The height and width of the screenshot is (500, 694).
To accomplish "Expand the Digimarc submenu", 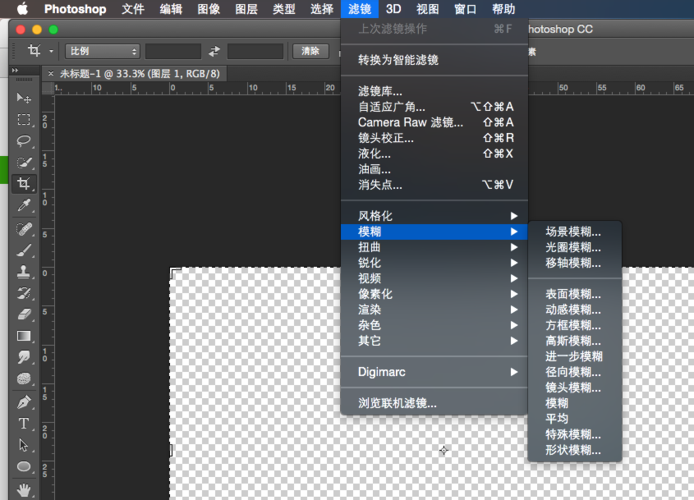I will [434, 372].
